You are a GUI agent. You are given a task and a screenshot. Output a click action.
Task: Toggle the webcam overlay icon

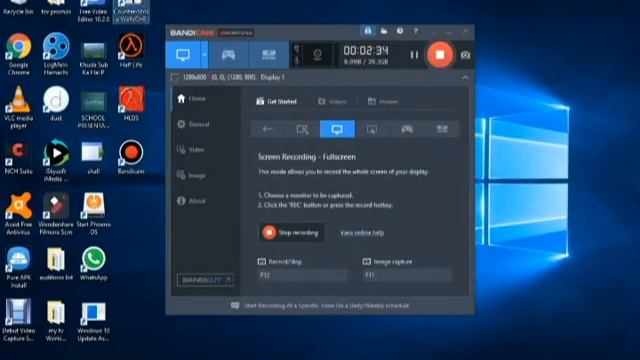click(x=317, y=55)
